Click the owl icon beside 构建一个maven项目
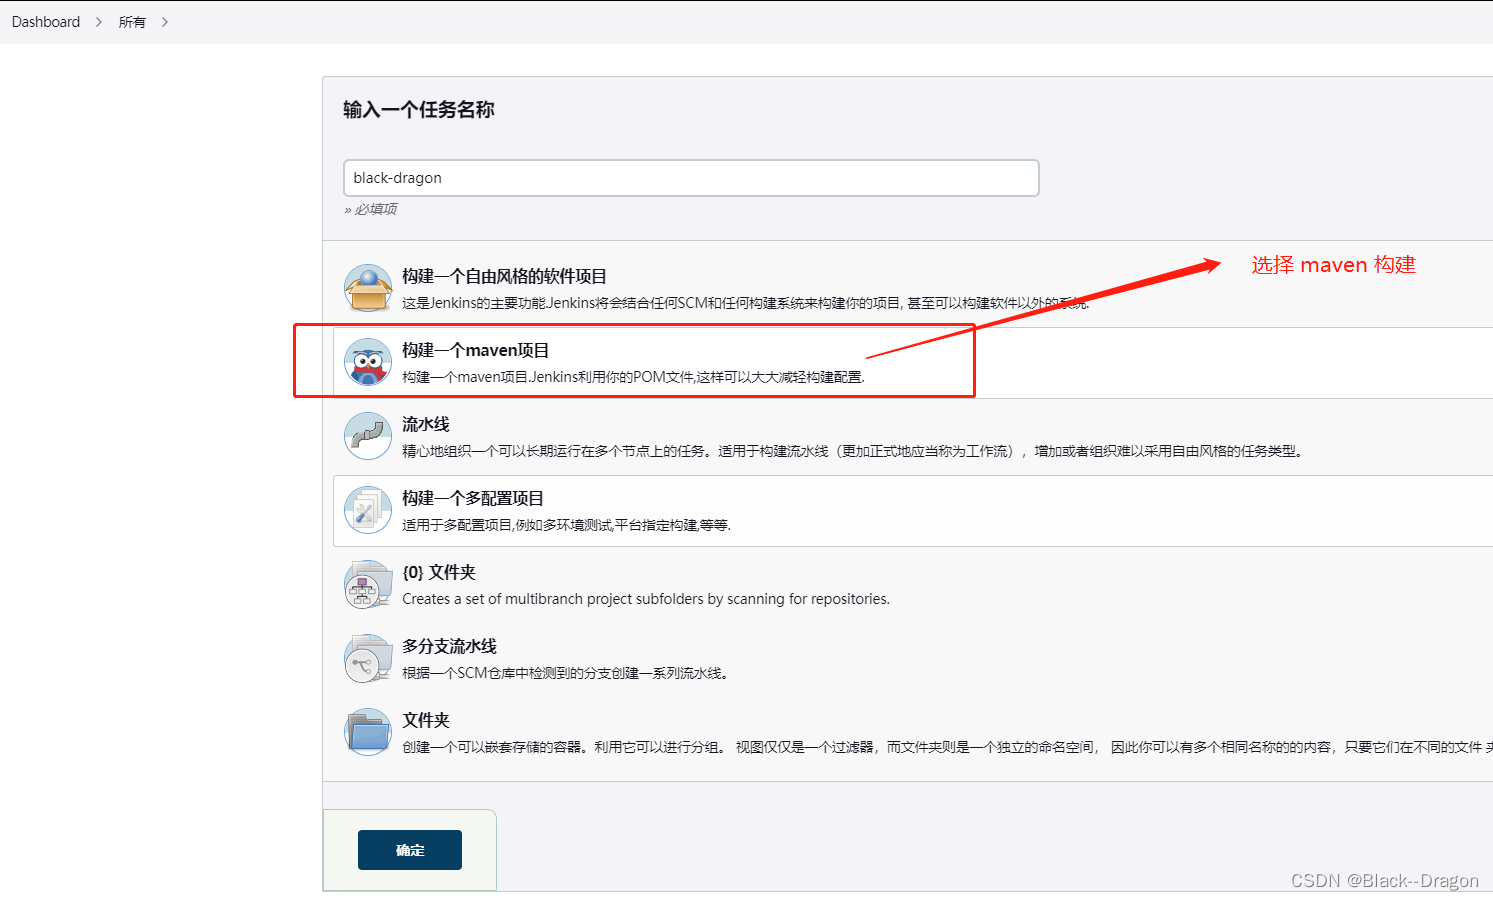1493x900 pixels. tap(368, 361)
